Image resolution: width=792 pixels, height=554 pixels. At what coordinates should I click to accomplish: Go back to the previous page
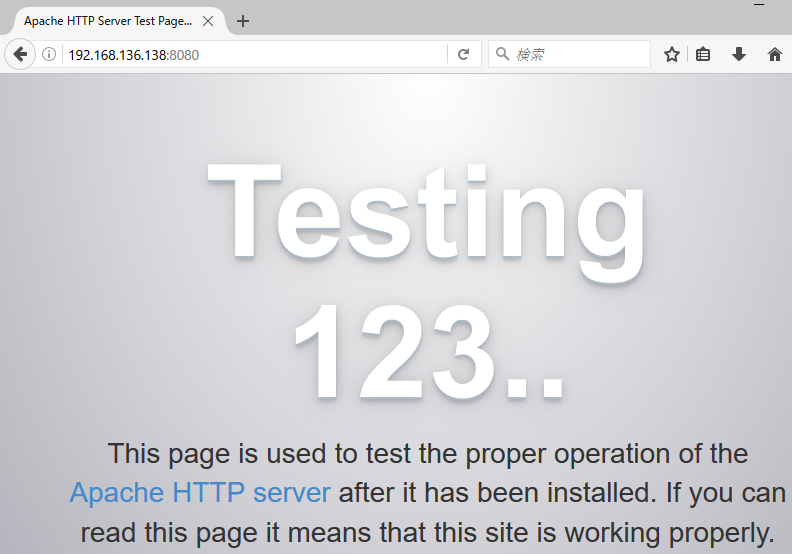[19, 55]
